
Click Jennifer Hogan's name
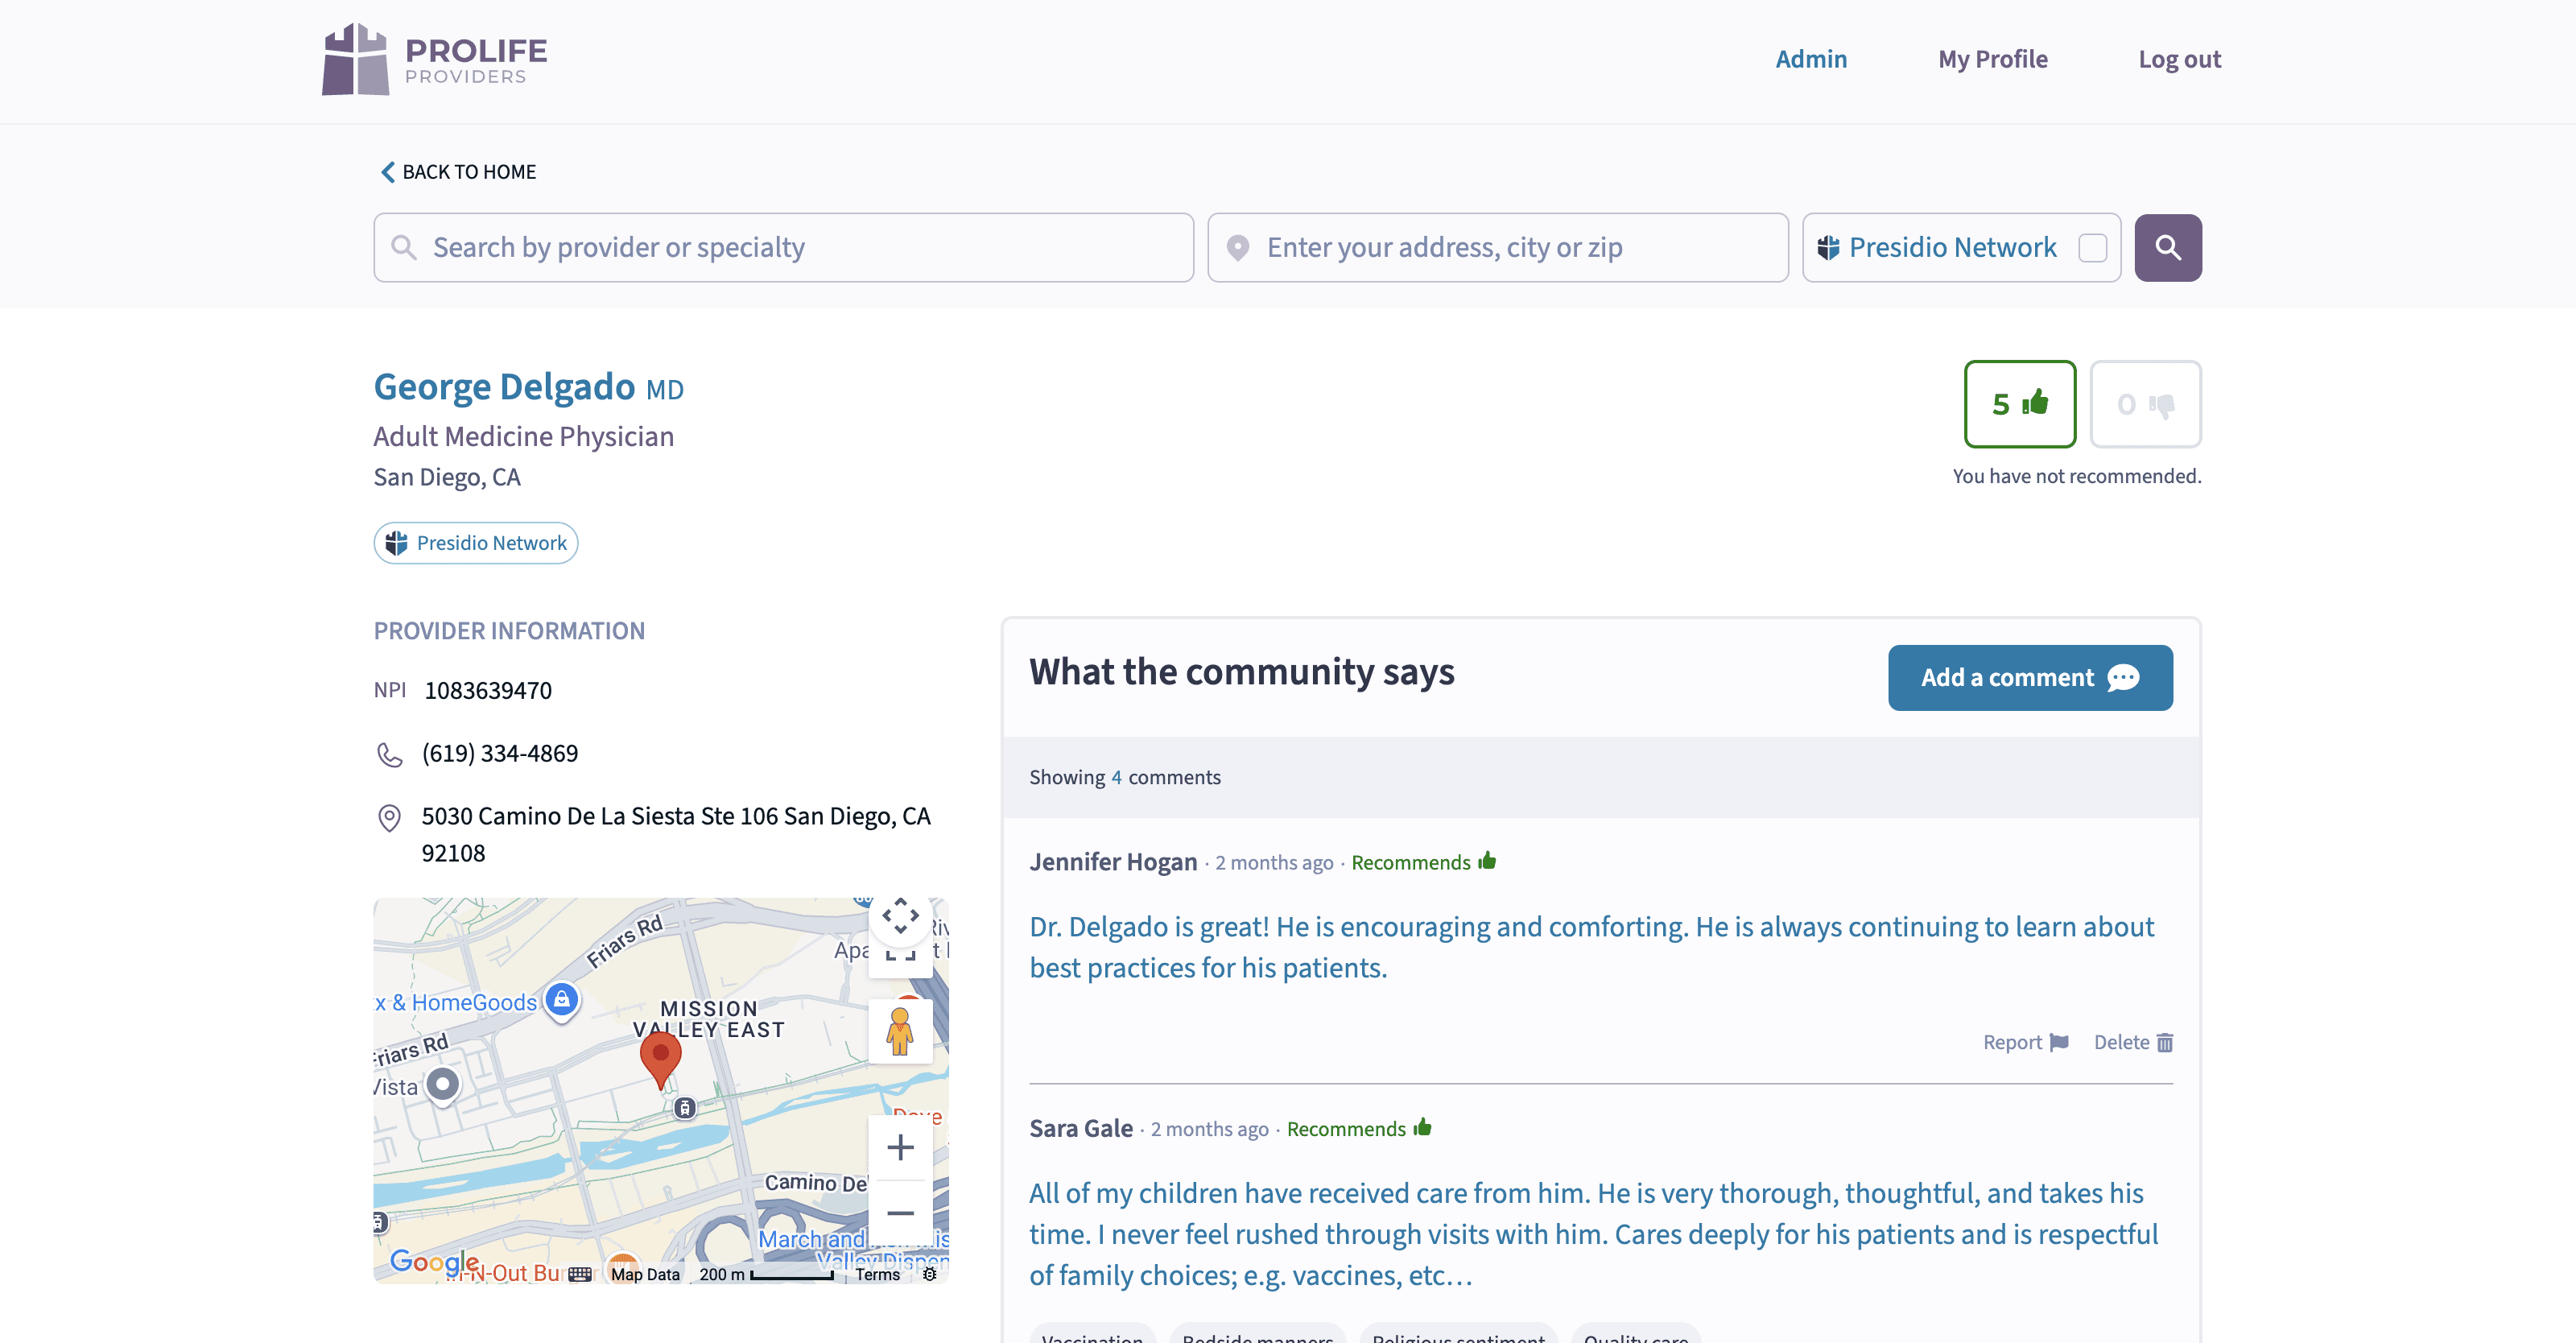pos(1113,862)
